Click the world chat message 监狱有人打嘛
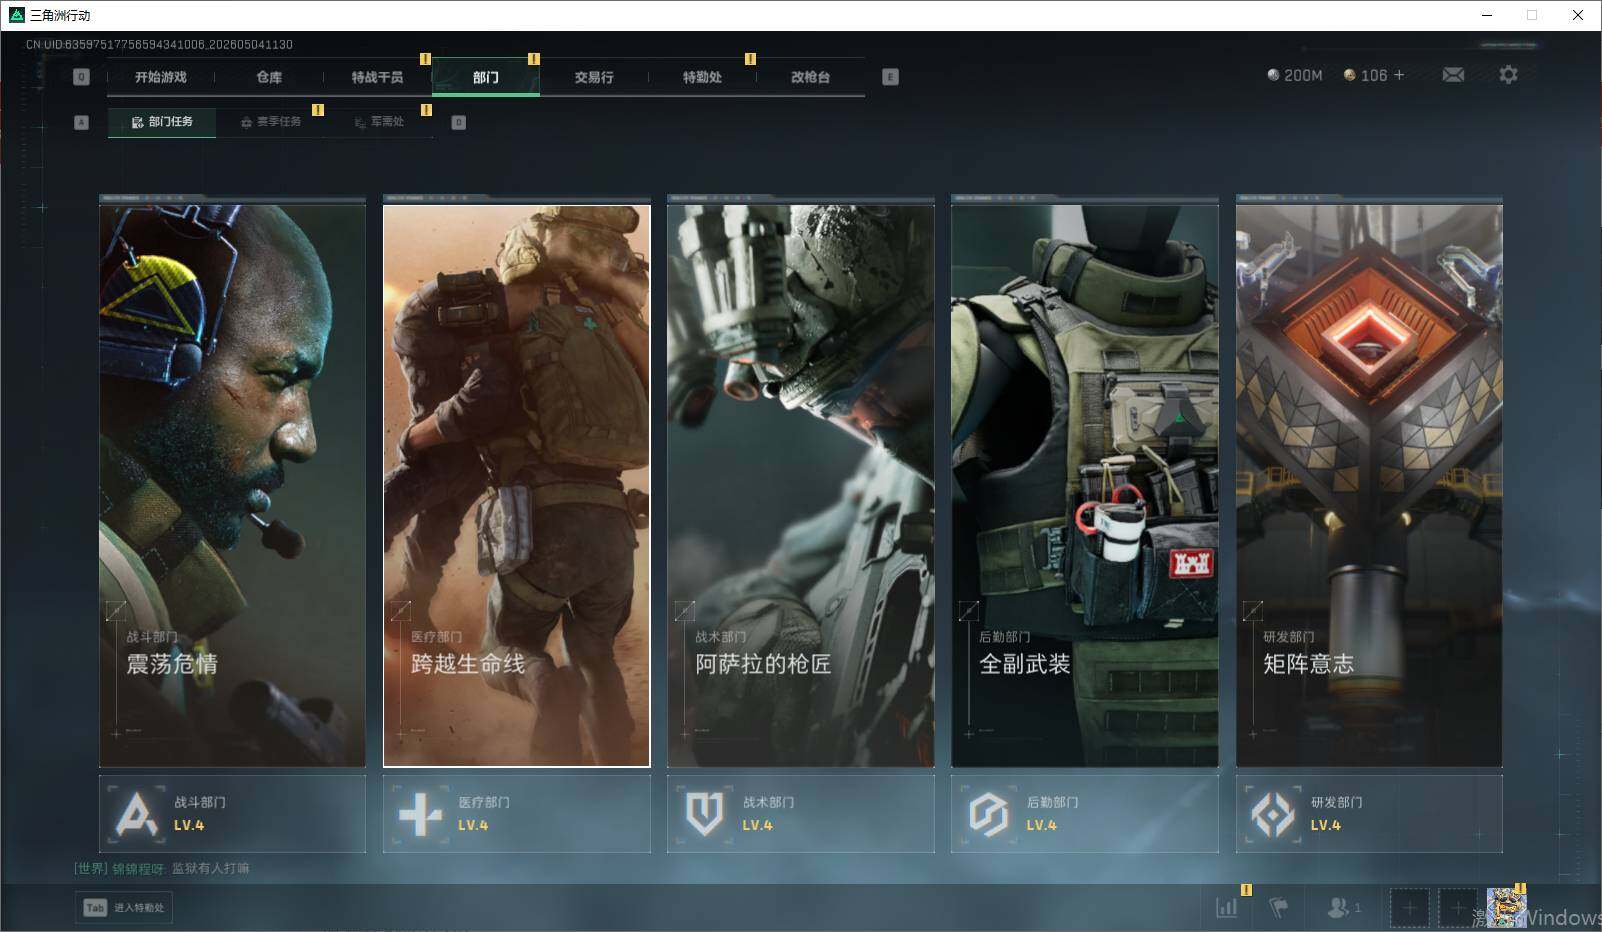This screenshot has height=932, width=1602. [211, 868]
